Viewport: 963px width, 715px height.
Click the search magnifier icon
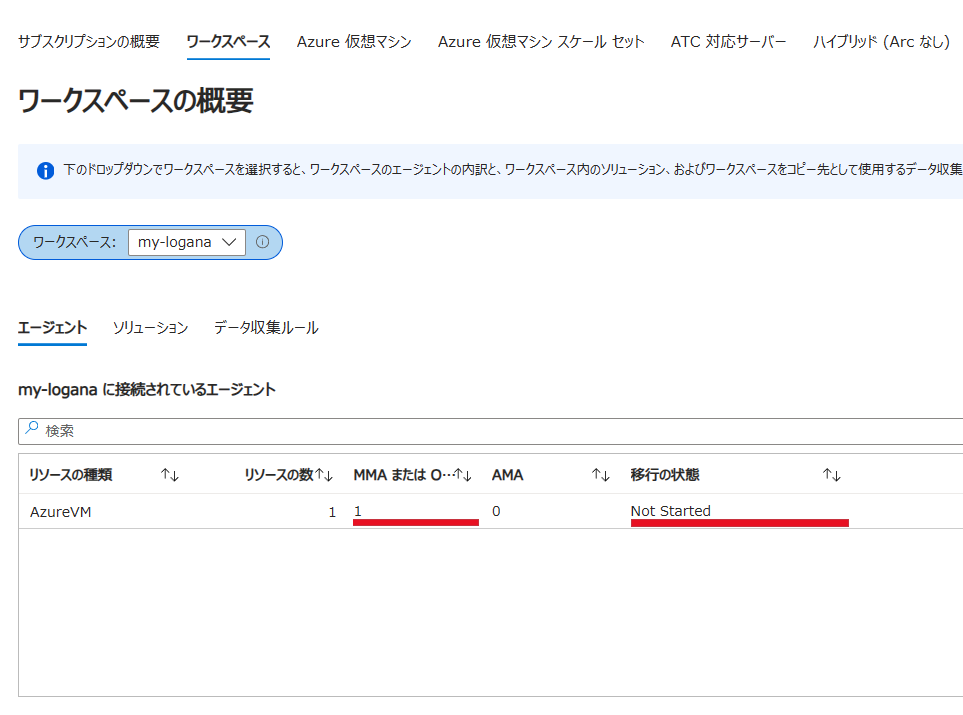click(32, 429)
